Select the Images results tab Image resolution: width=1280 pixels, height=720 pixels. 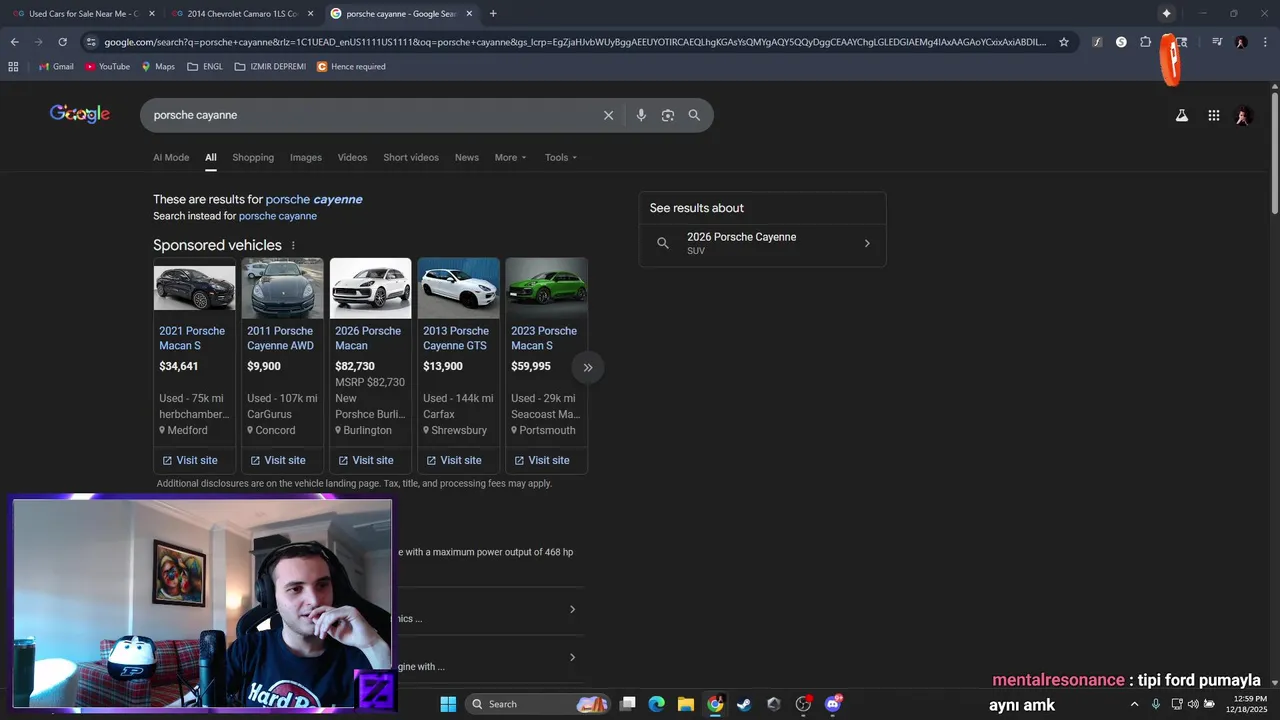point(306,157)
